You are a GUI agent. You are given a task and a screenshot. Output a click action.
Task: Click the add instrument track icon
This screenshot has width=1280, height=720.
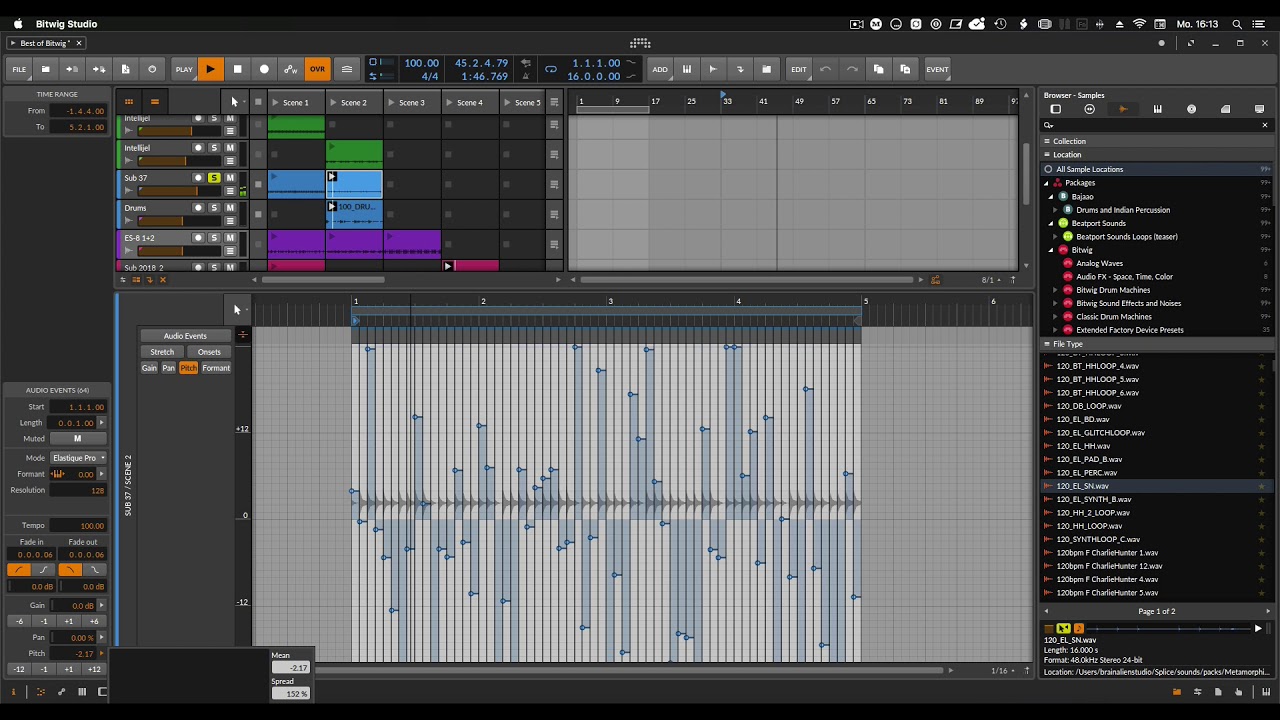pyautogui.click(x=687, y=69)
